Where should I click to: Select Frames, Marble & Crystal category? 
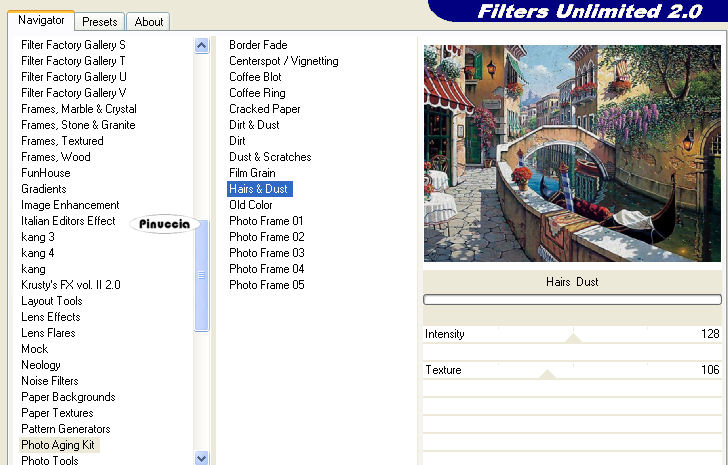(79, 109)
